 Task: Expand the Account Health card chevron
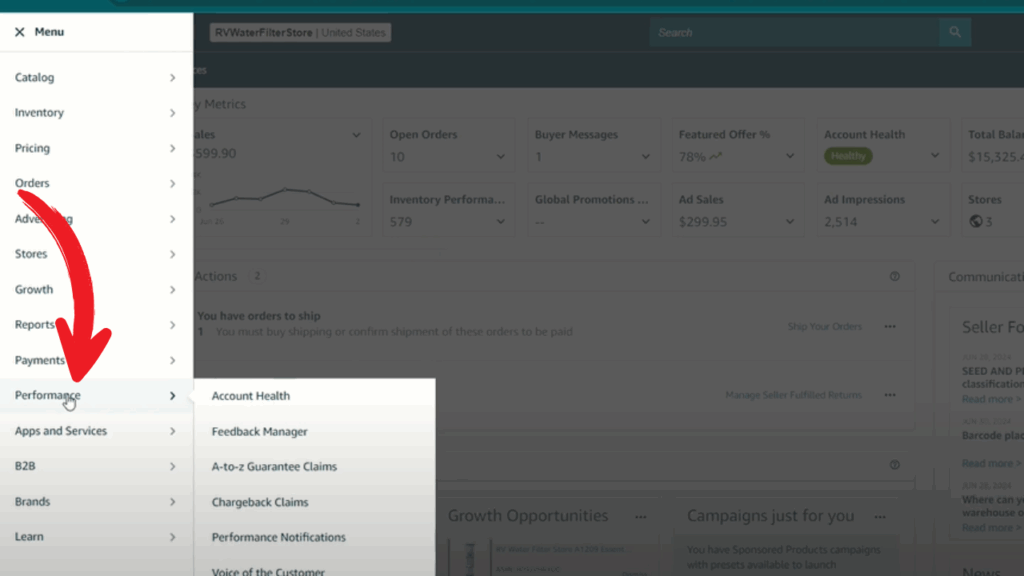[x=935, y=156]
